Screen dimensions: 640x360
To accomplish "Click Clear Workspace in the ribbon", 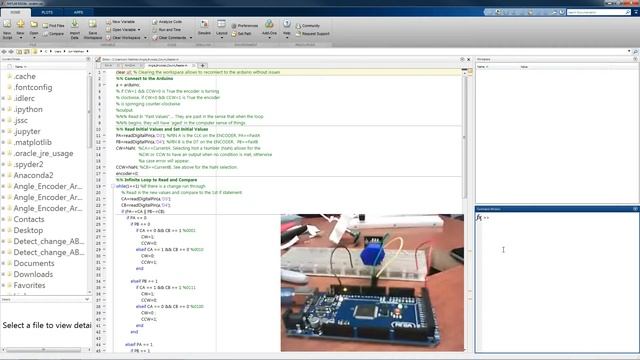I will pyautogui.click(x=123, y=38).
